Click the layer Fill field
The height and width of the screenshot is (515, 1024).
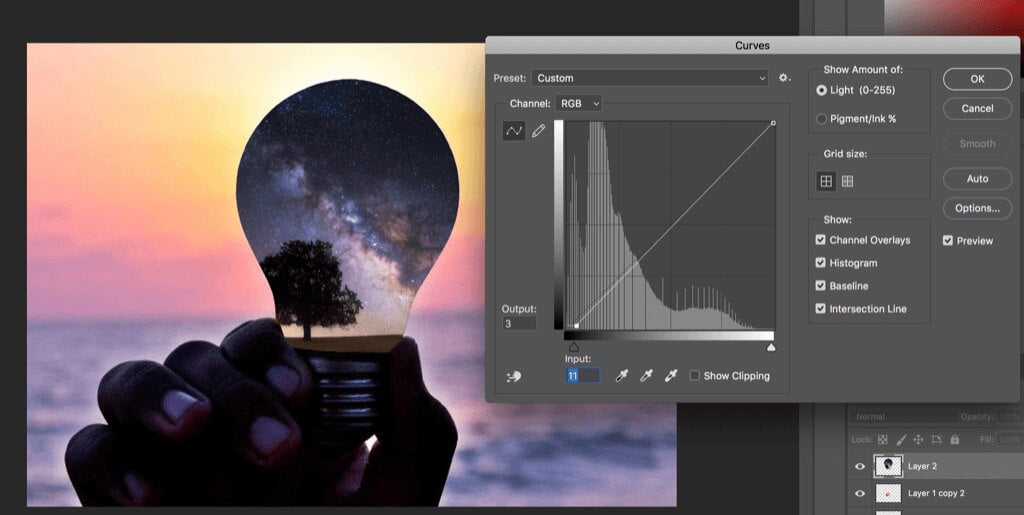pos(1011,440)
